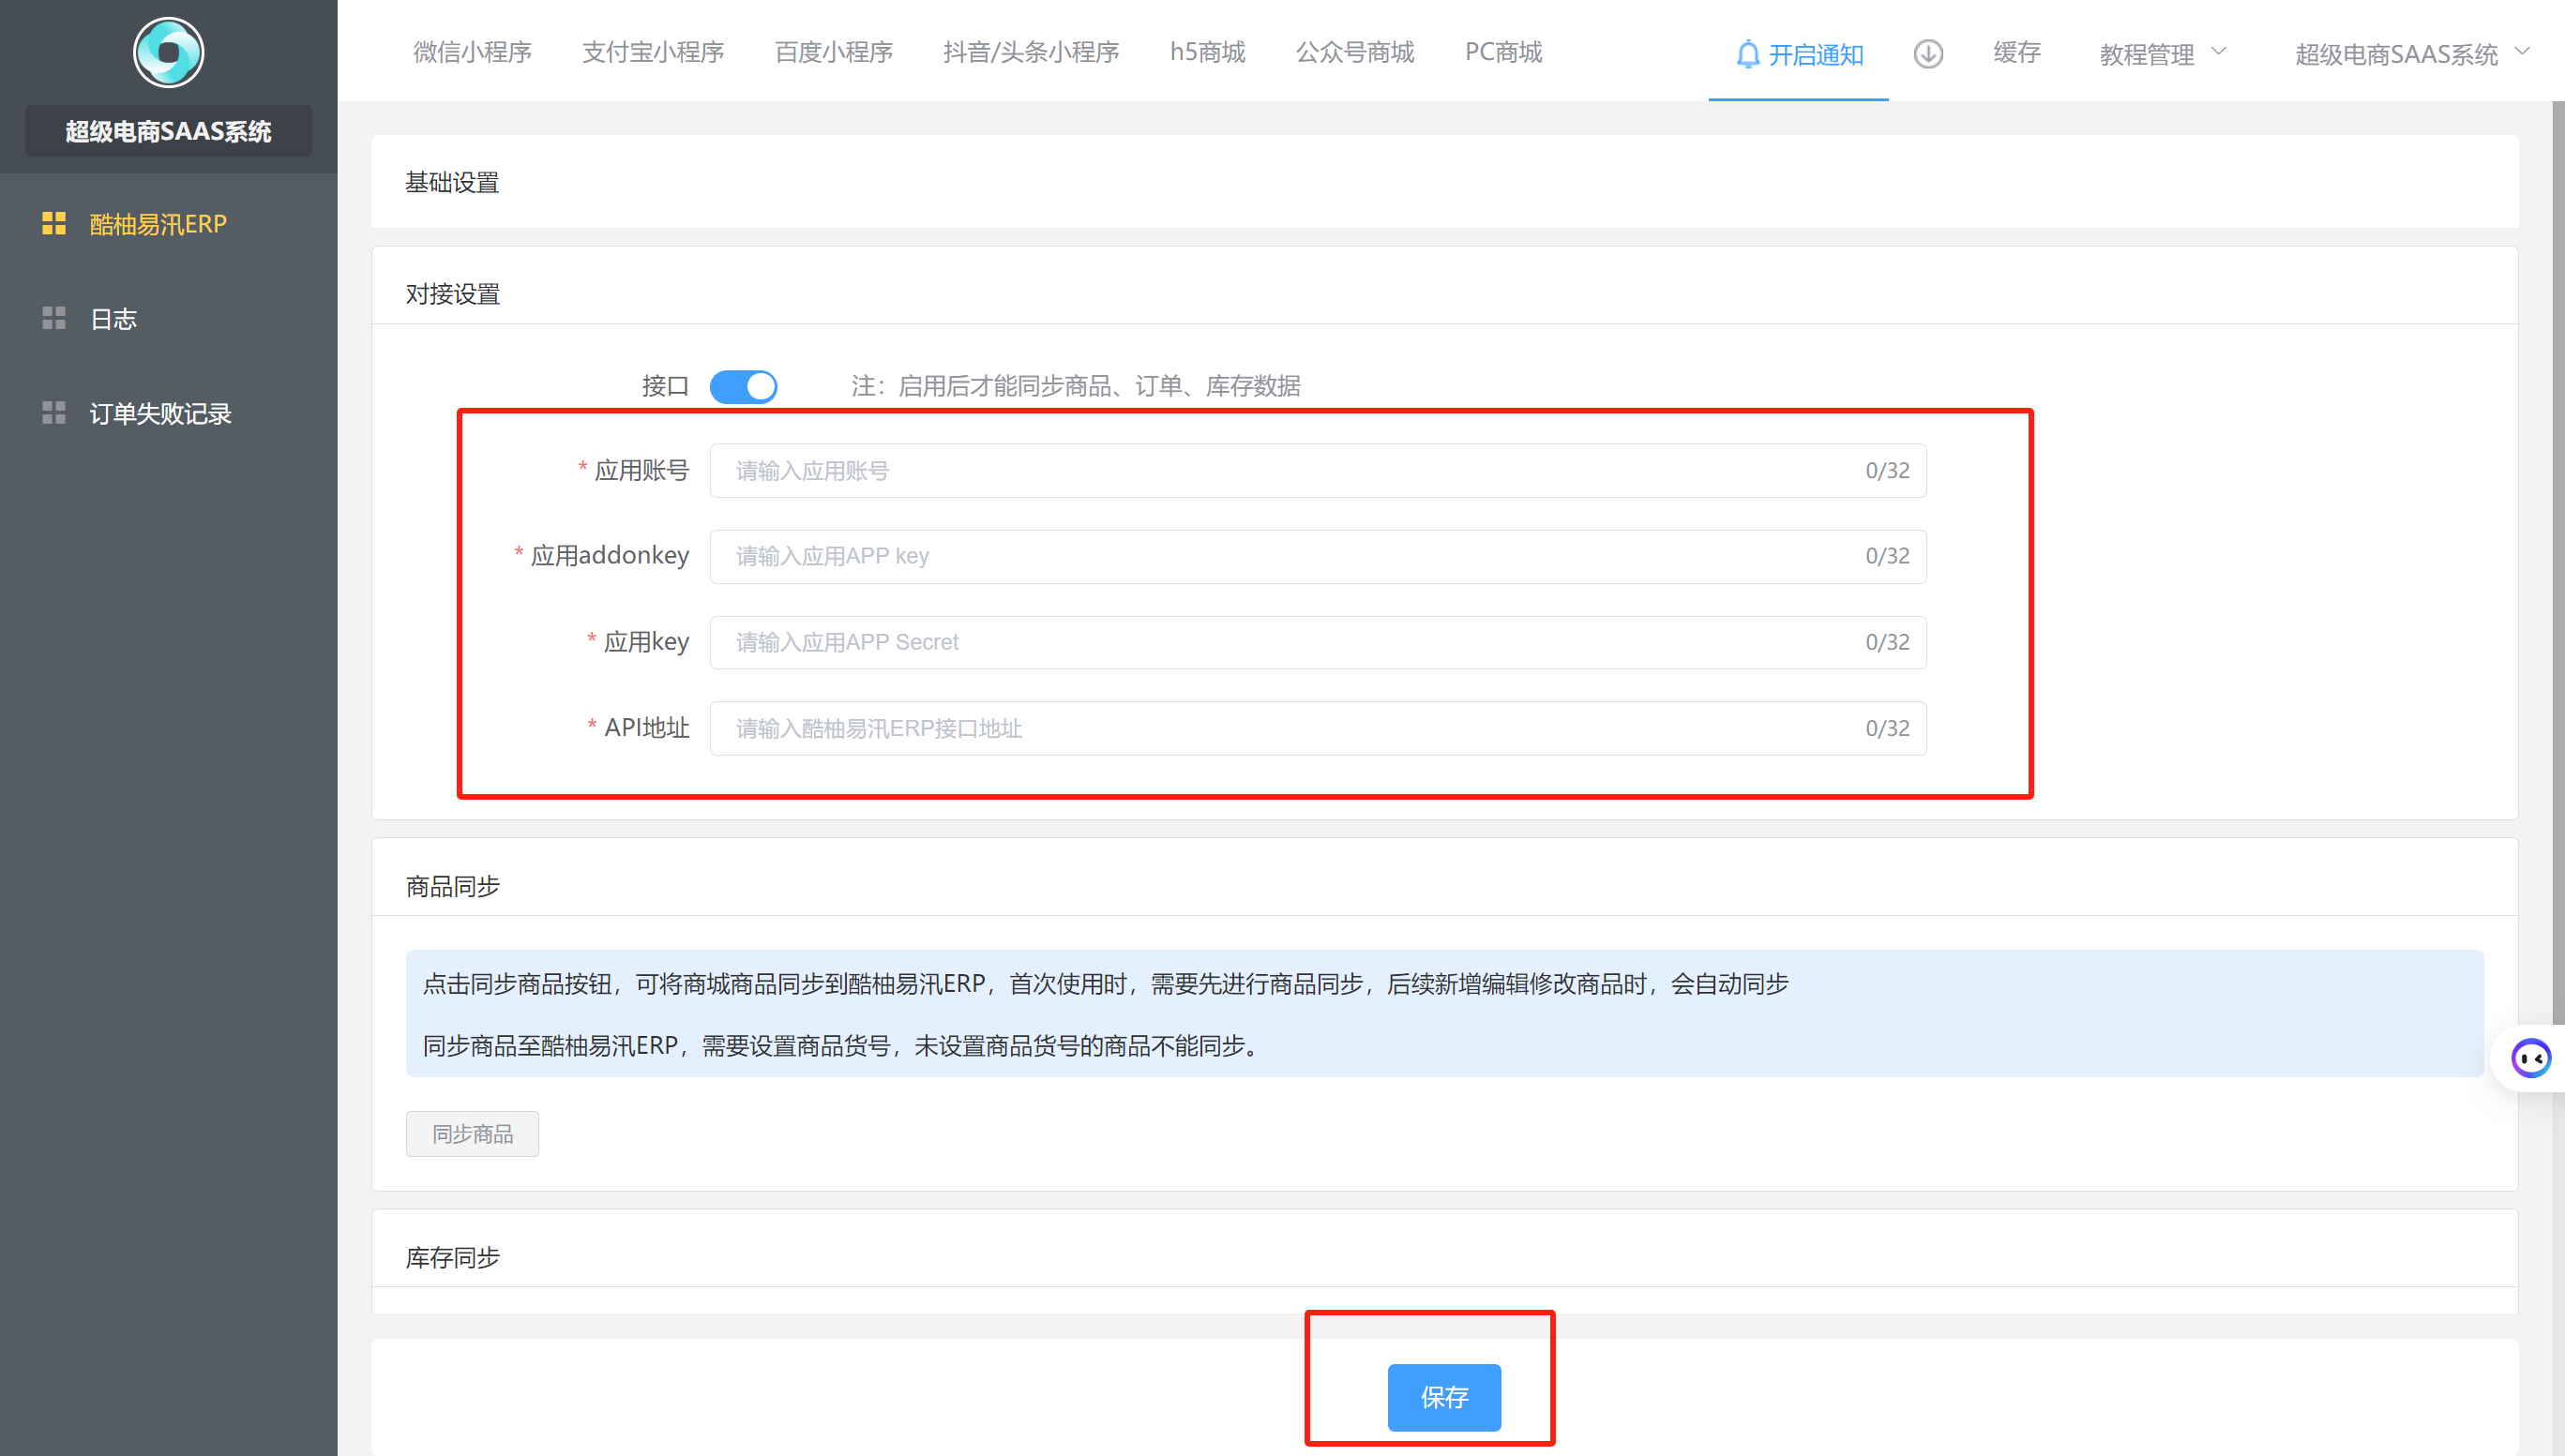Switch to 微信小程序 tab

(x=472, y=52)
